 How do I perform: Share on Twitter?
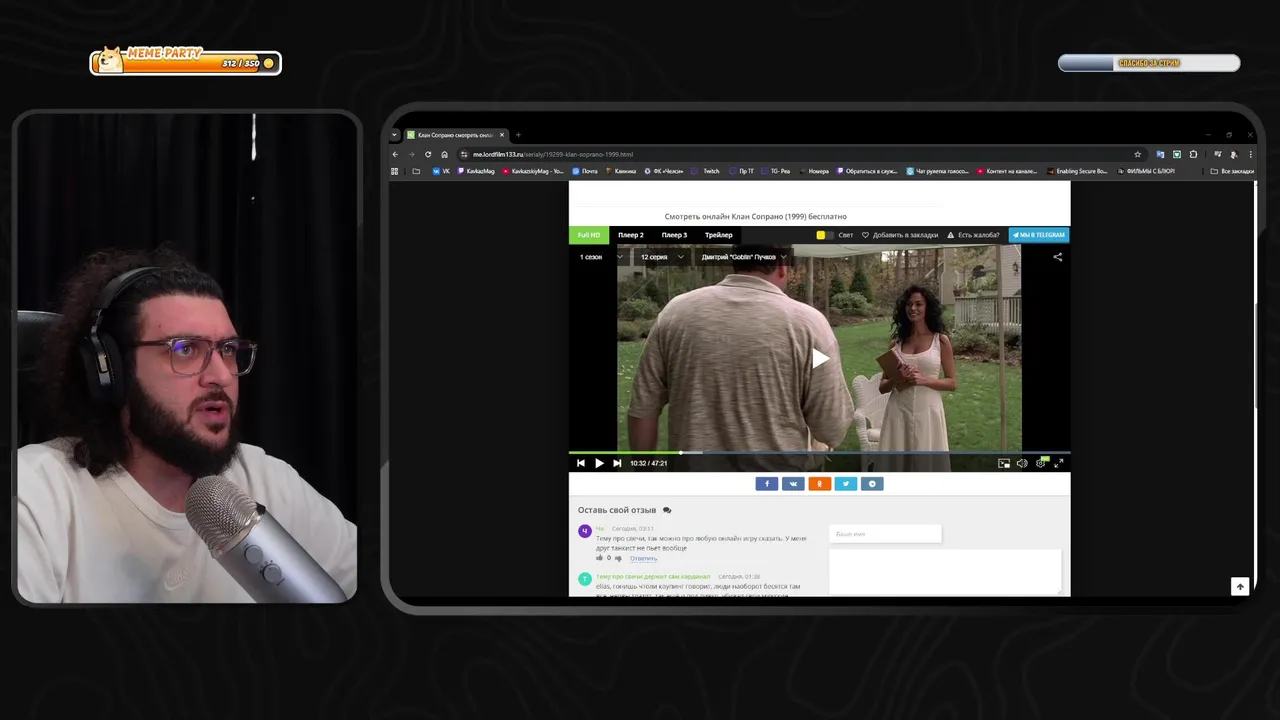coord(845,484)
